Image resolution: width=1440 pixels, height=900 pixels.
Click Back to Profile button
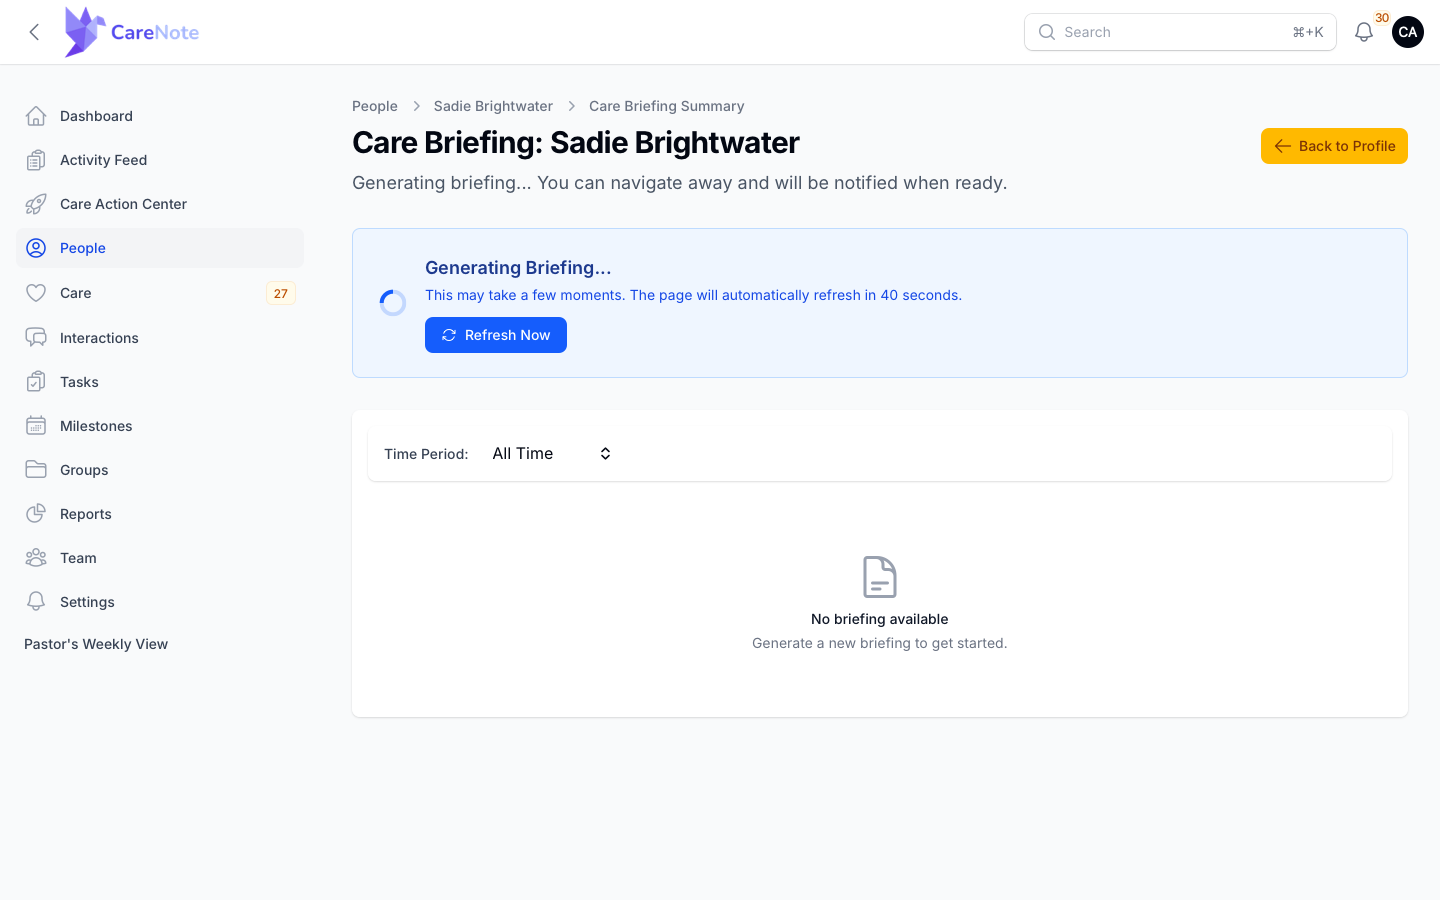pos(1334,146)
